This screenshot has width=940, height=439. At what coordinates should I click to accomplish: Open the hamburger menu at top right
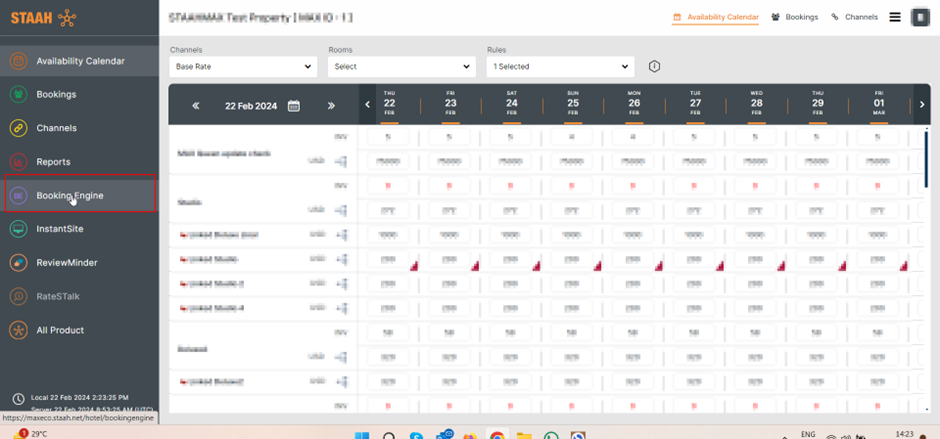pos(894,17)
